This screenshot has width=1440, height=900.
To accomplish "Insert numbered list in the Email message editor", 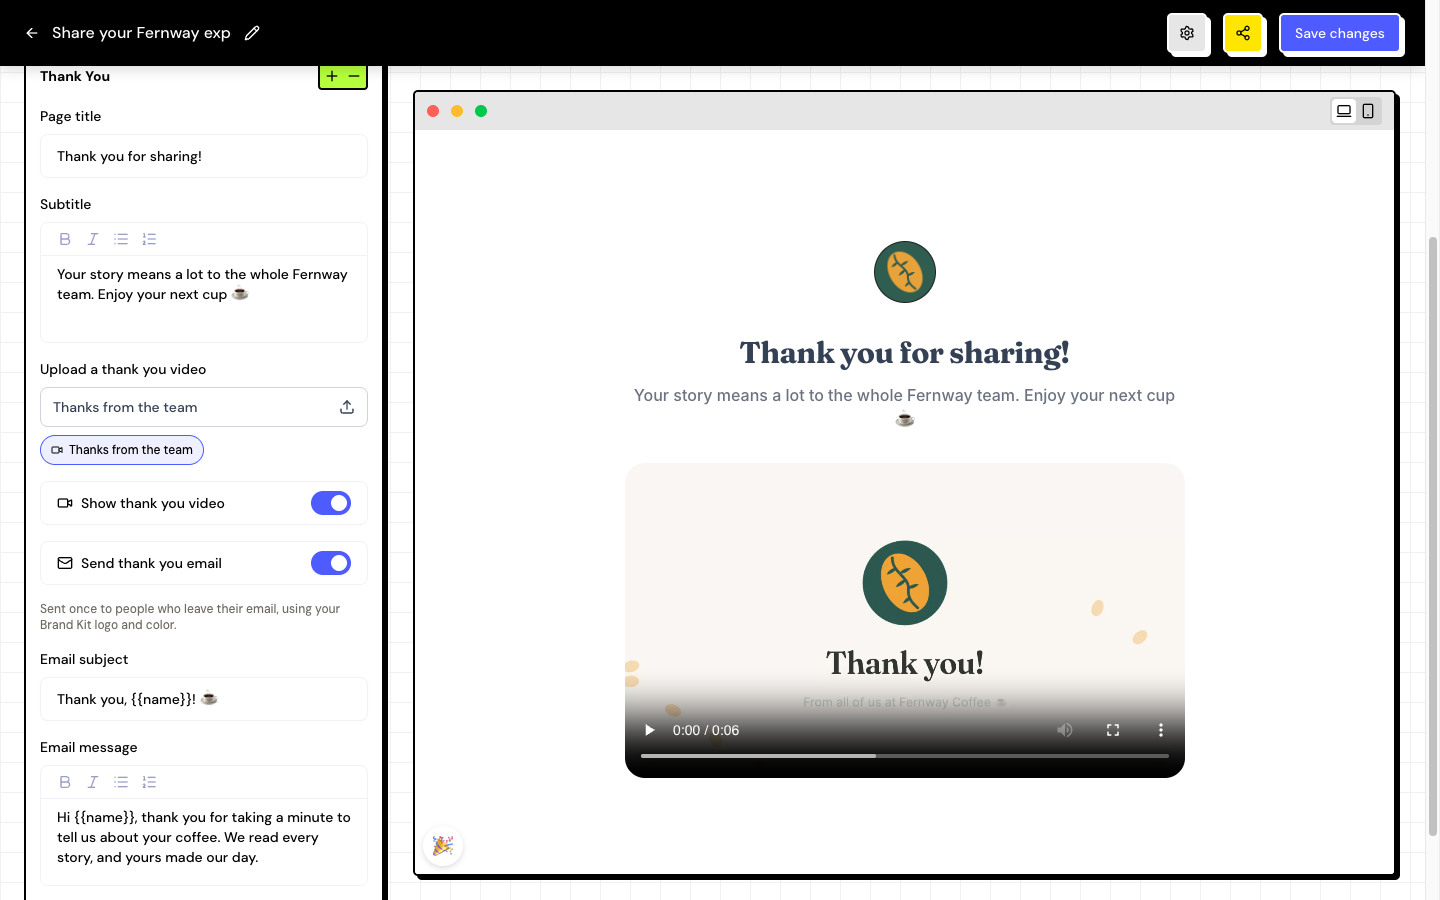I will coord(149,782).
